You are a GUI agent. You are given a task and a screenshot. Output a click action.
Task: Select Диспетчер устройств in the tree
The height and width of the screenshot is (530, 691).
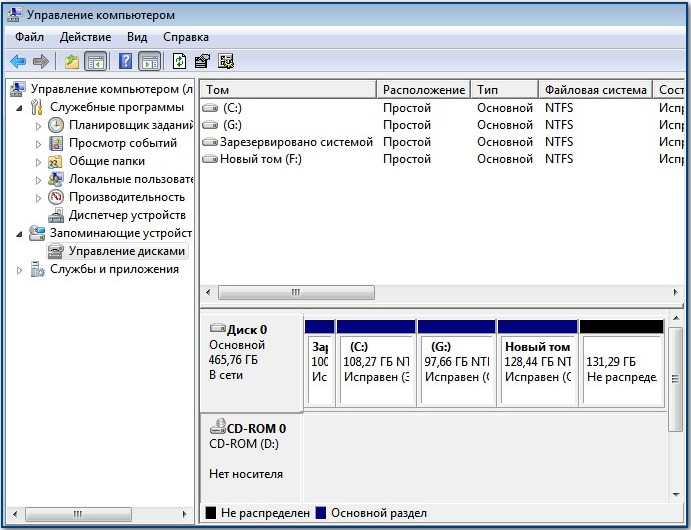coord(126,215)
